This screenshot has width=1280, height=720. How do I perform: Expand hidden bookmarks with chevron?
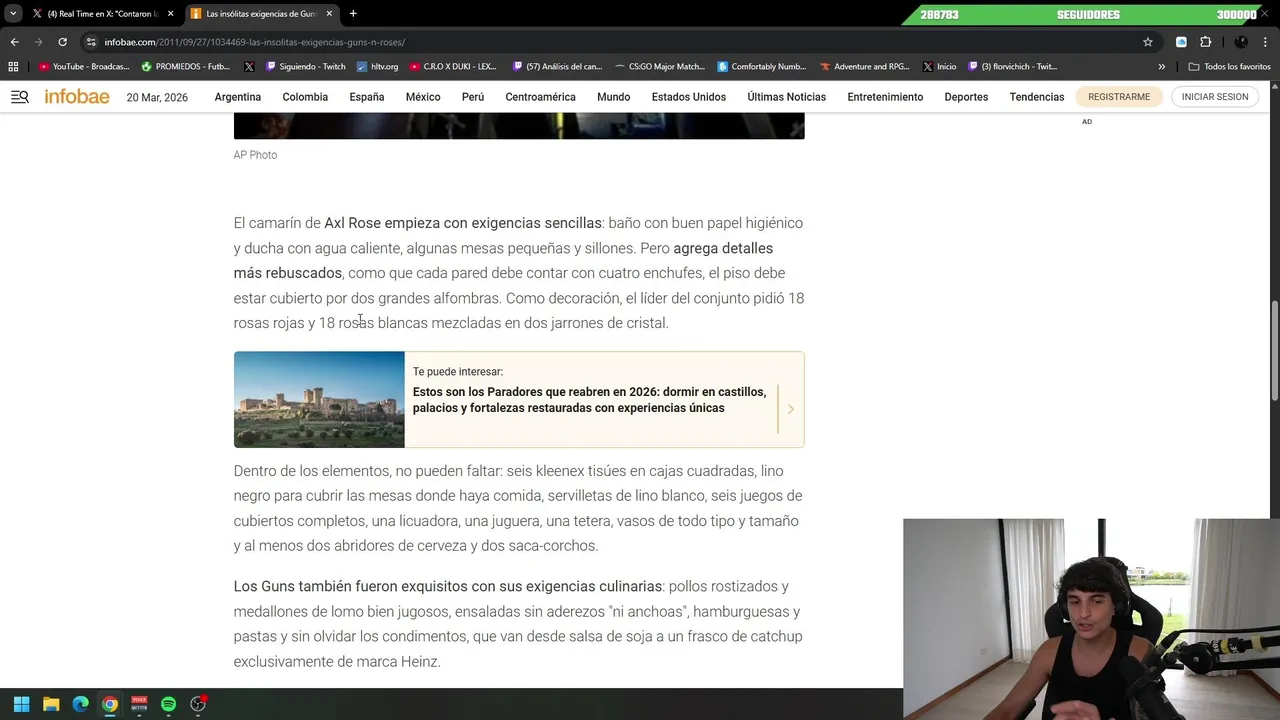tap(1161, 67)
